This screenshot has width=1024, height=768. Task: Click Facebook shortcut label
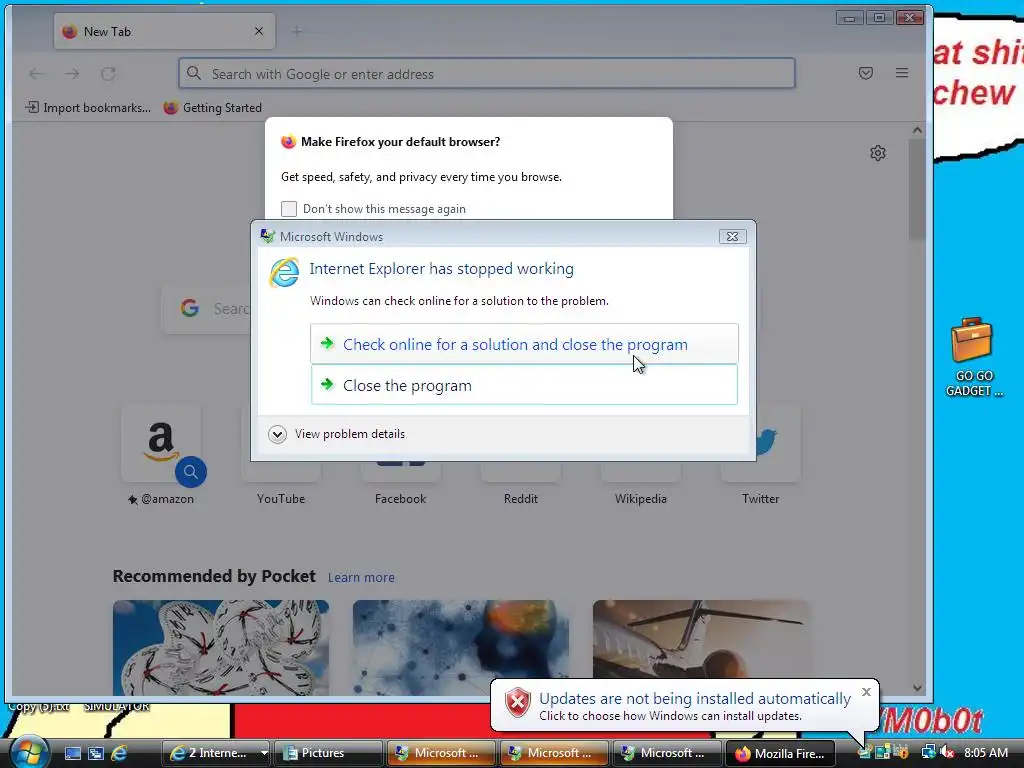click(400, 499)
